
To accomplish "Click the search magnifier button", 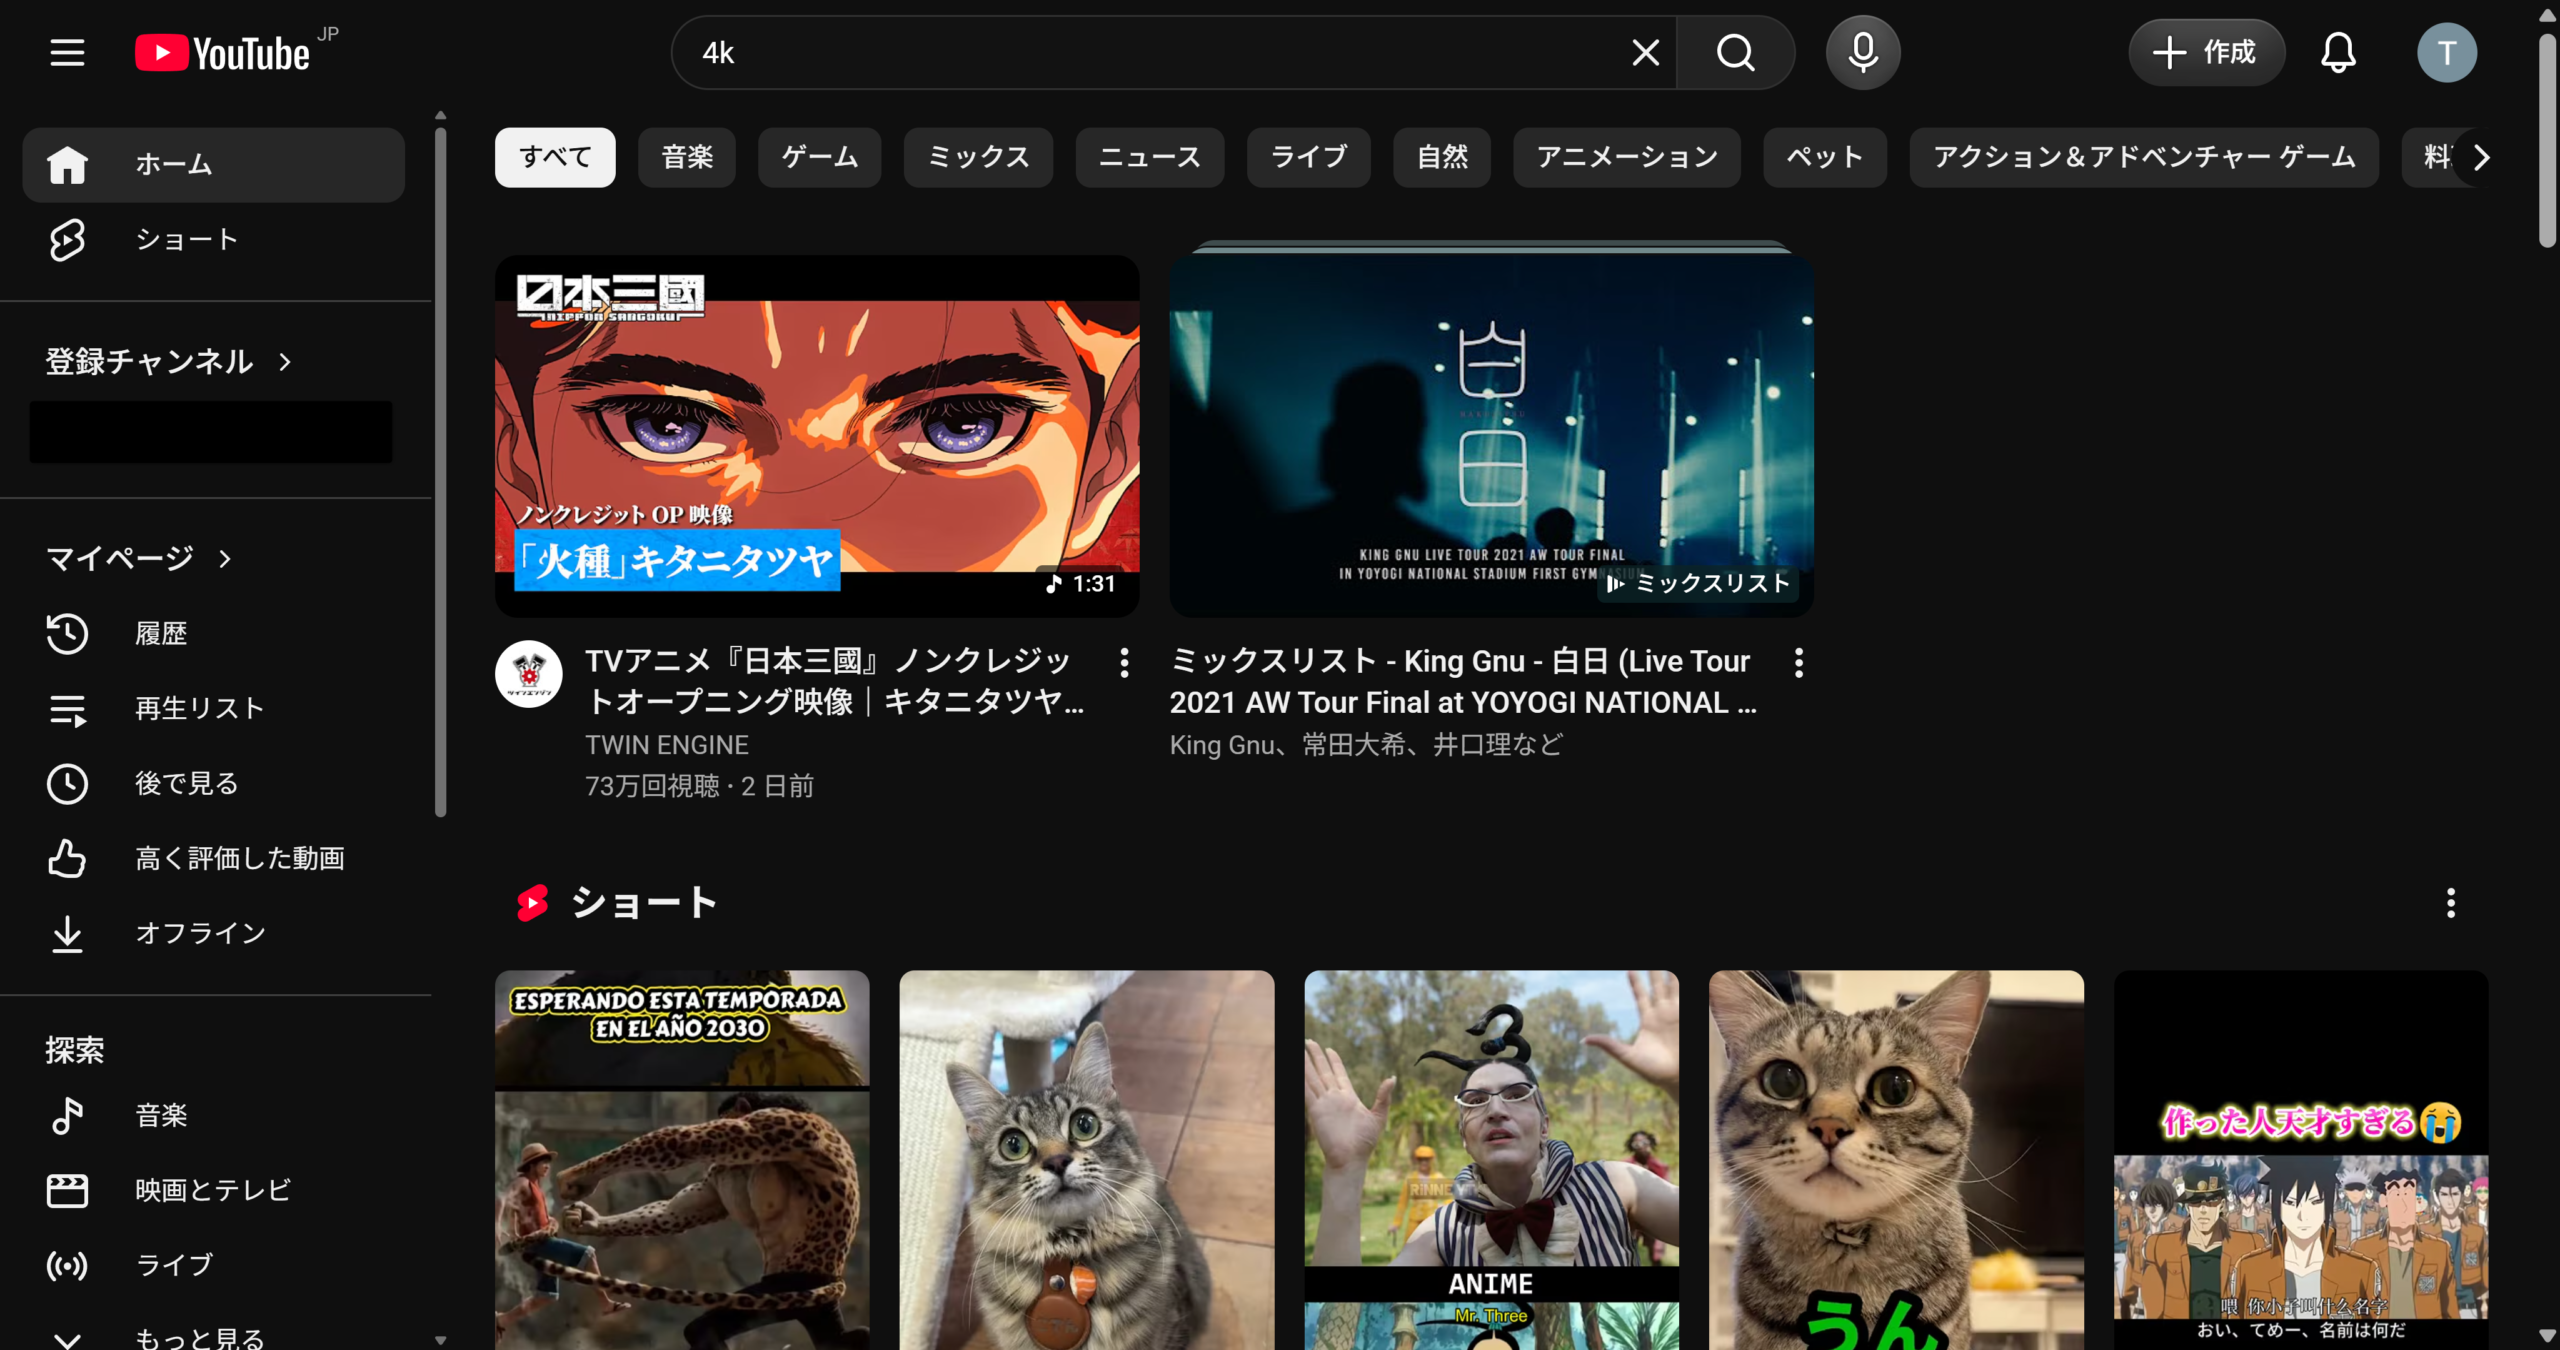I will (x=1735, y=52).
